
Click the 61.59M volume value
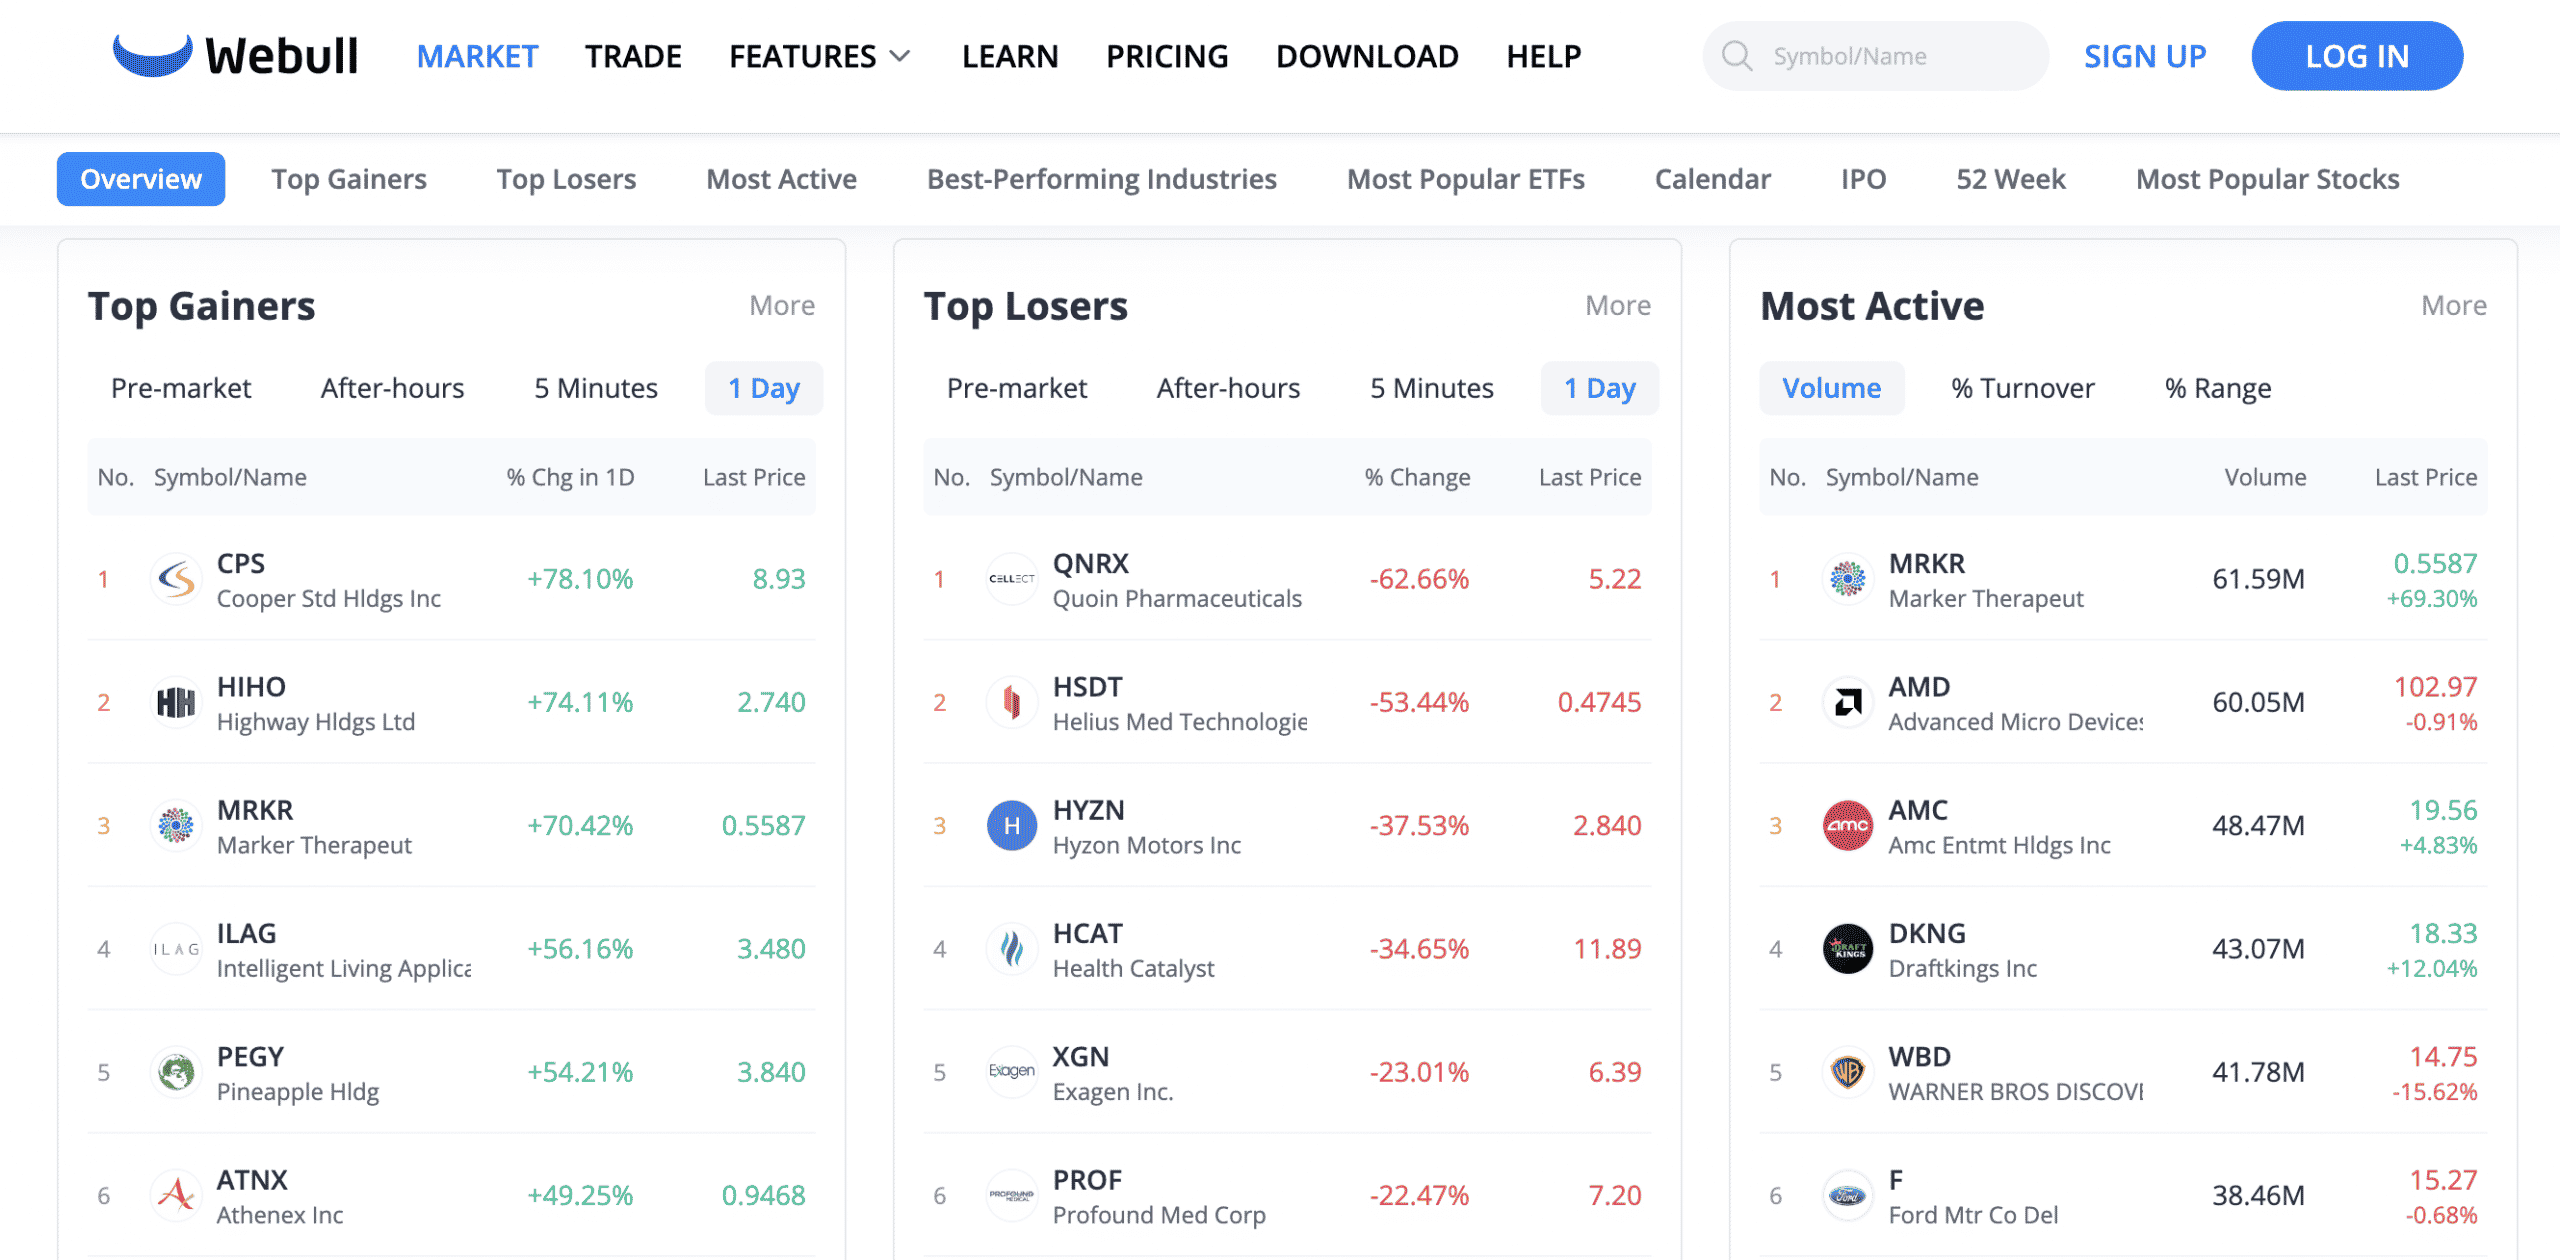(x=2258, y=579)
